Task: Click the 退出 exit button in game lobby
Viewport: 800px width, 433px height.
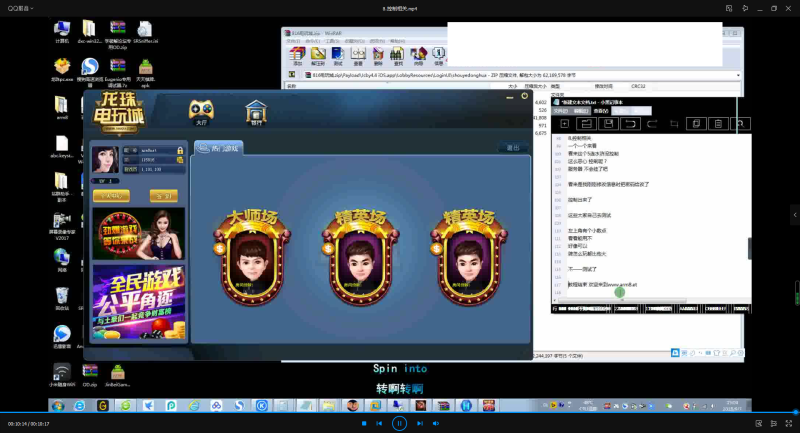Action: [514, 148]
